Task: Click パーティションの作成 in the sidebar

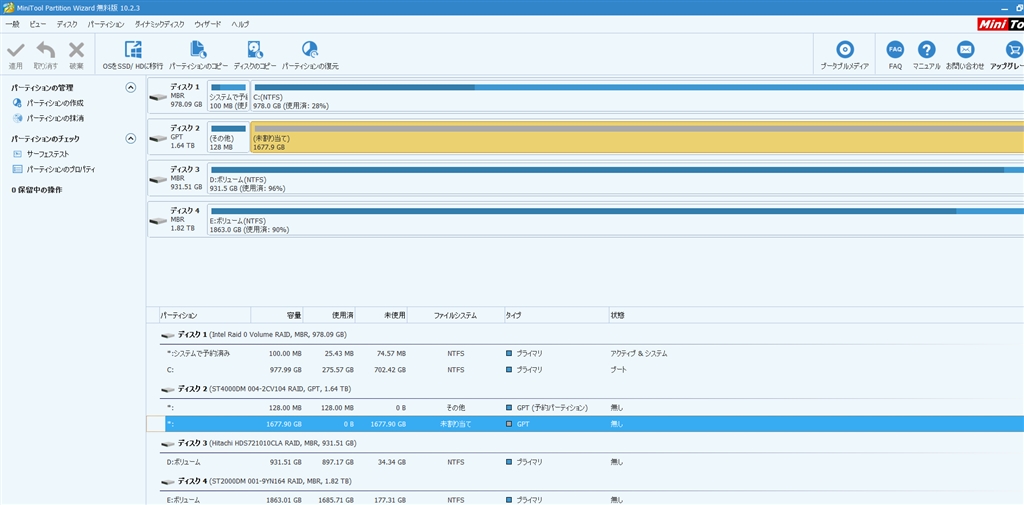Action: pos(55,103)
